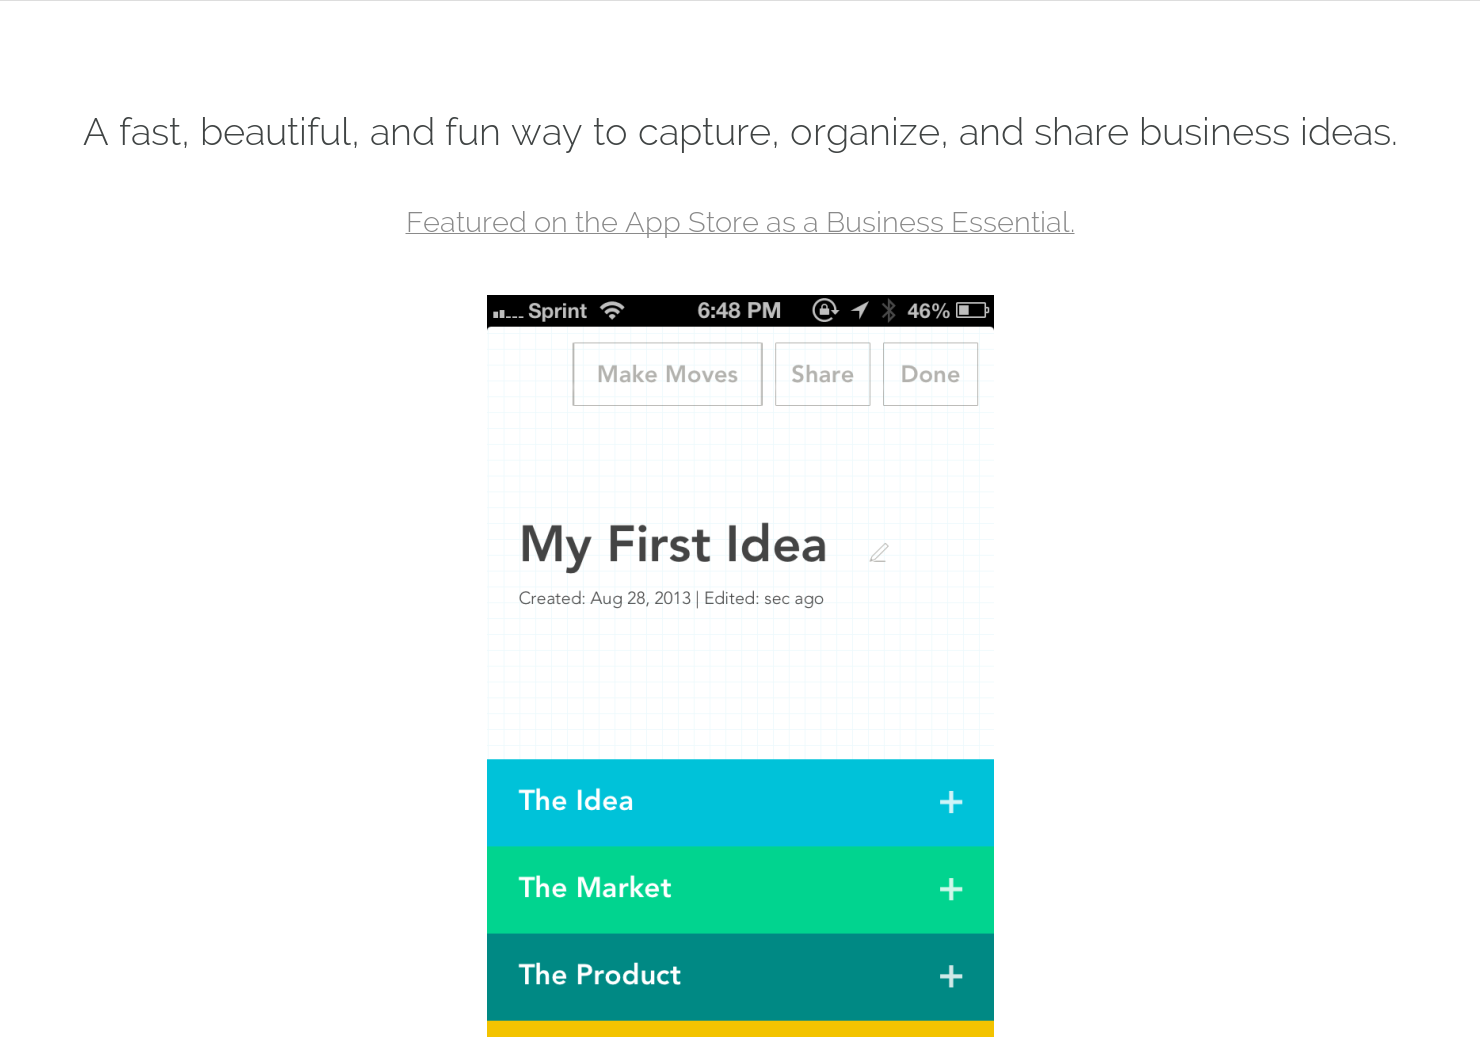The height and width of the screenshot is (1037, 1480).
Task: Click the rotation lock status icon
Action: (x=825, y=311)
